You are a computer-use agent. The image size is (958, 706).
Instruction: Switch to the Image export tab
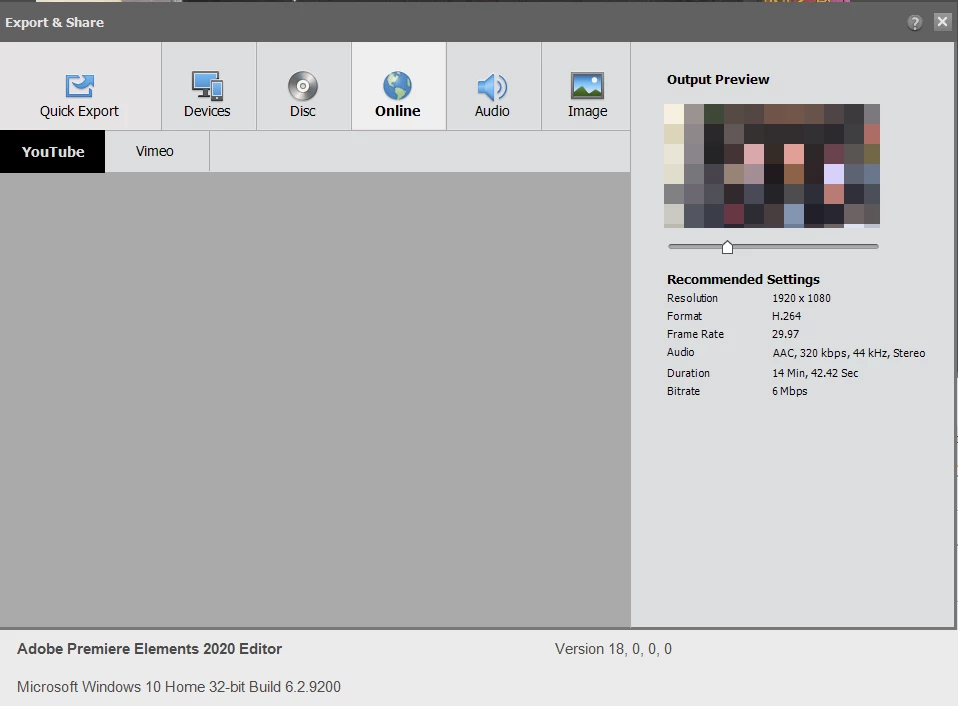tap(586, 86)
